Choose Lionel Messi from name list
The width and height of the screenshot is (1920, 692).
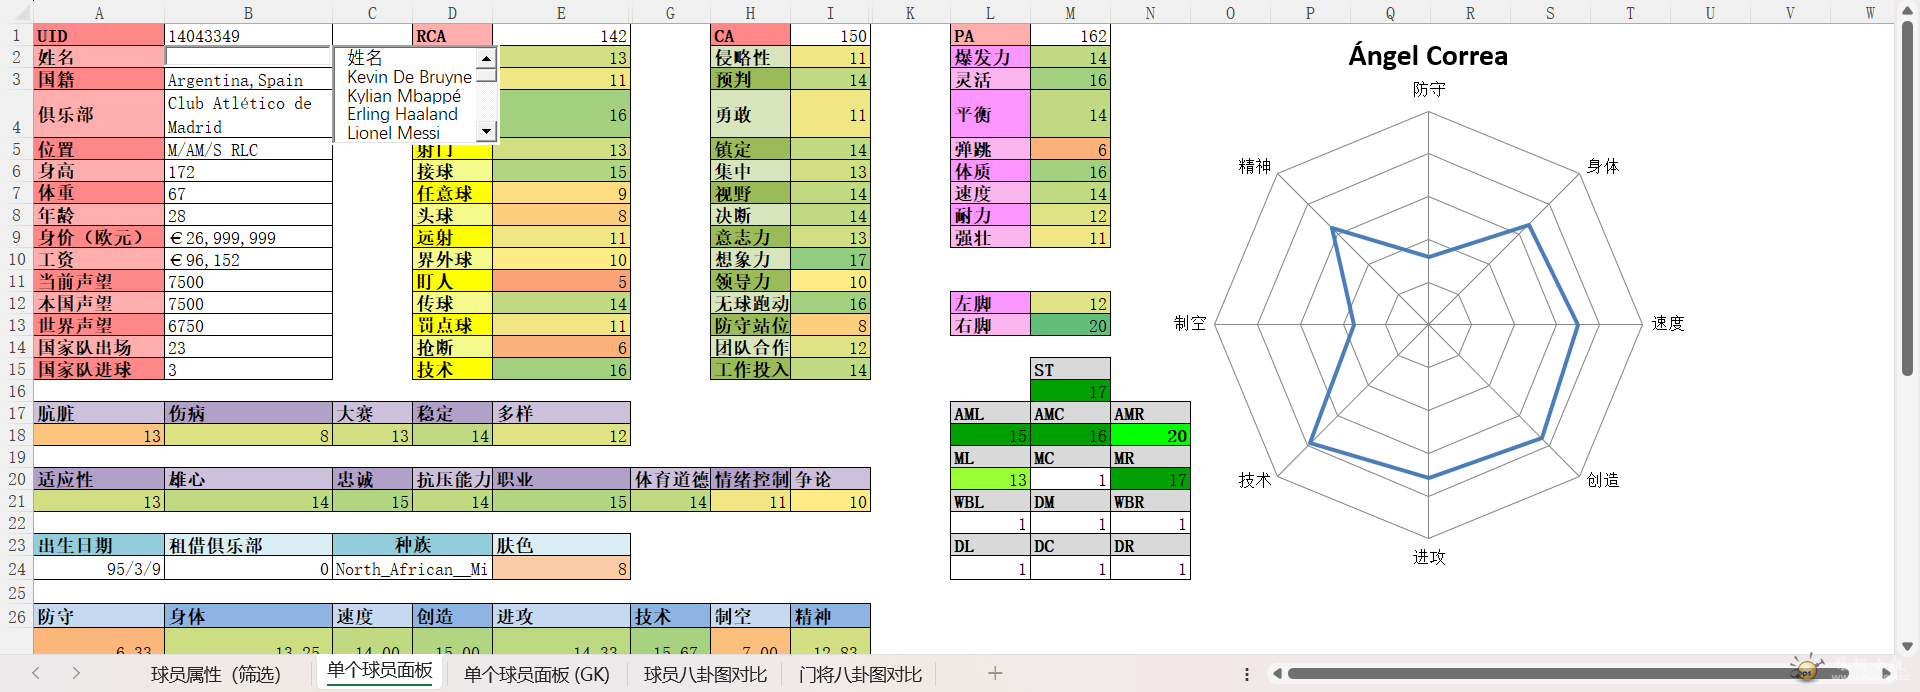393,133
